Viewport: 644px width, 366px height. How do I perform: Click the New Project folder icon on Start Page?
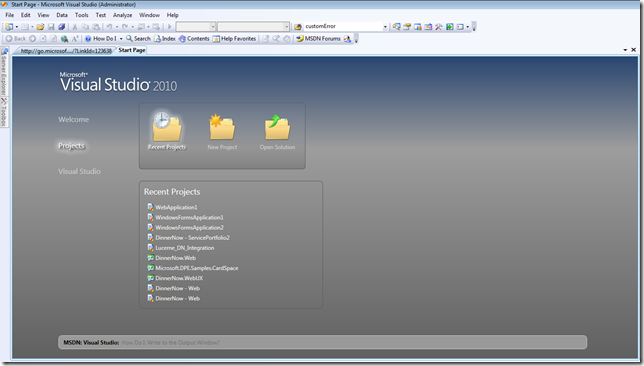tap(222, 127)
